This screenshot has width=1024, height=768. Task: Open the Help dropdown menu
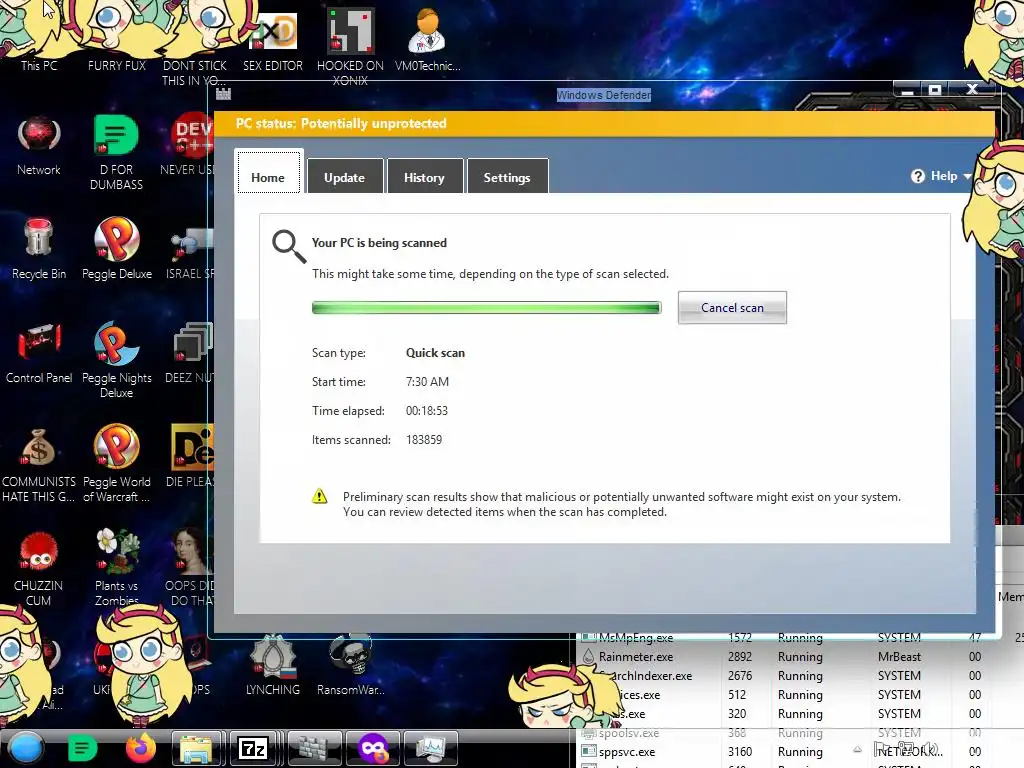[941, 176]
